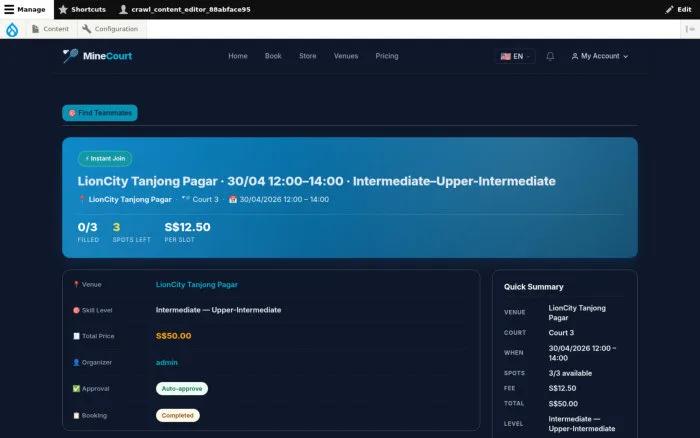700x438 pixels.
Task: Click 3/3 available in Quick Summary
Action: click(x=570, y=373)
